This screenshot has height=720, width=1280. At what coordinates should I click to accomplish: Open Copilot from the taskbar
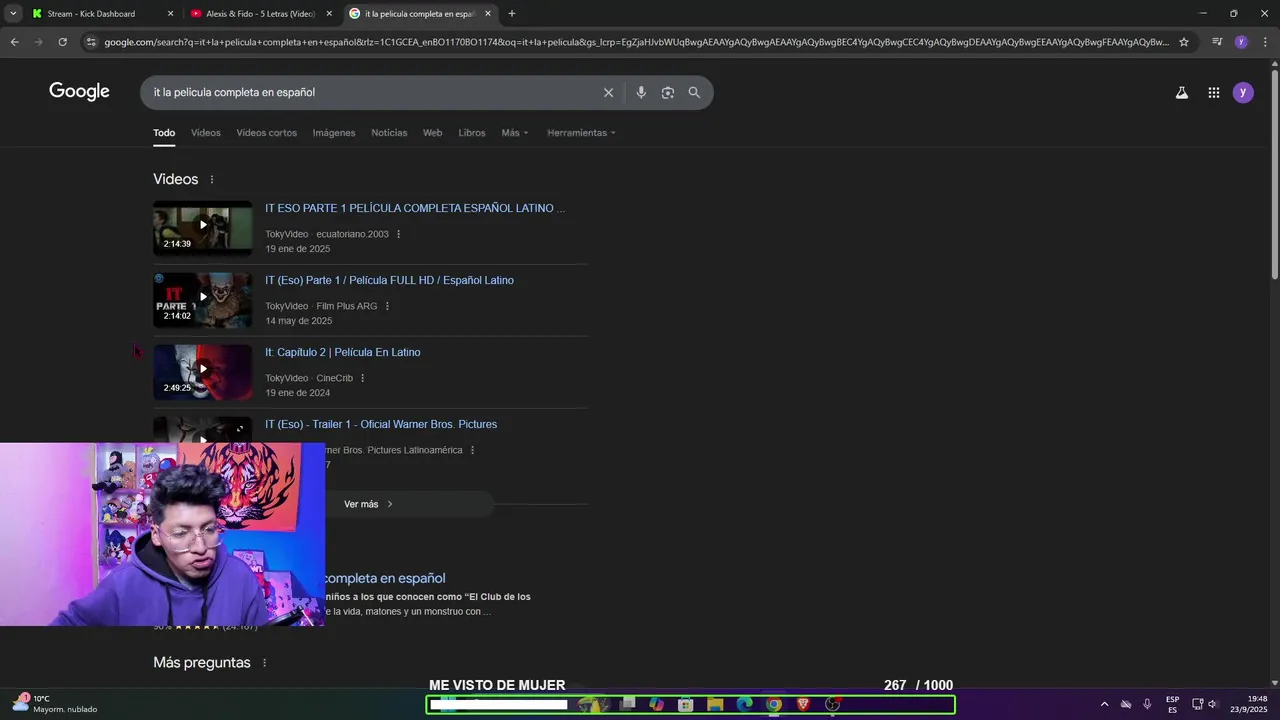(x=656, y=705)
